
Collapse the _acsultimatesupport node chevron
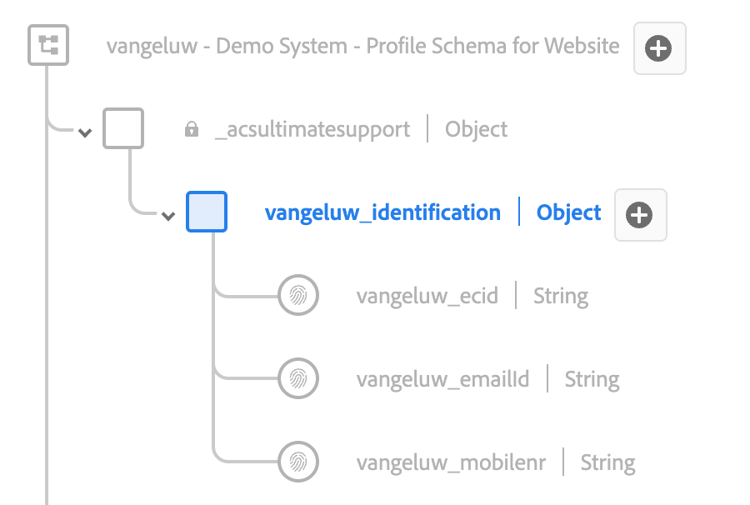(x=85, y=132)
